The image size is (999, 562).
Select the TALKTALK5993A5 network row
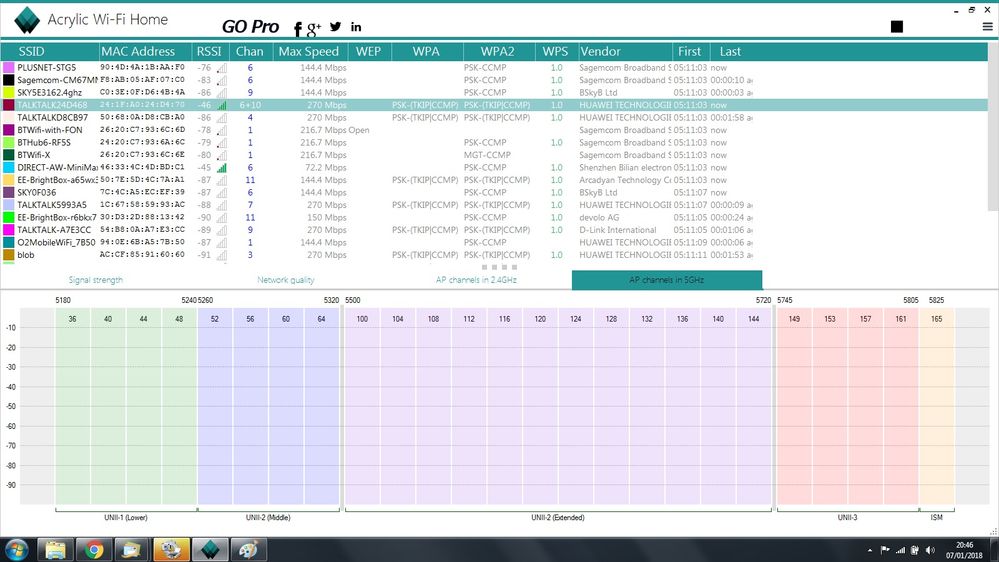click(494, 205)
